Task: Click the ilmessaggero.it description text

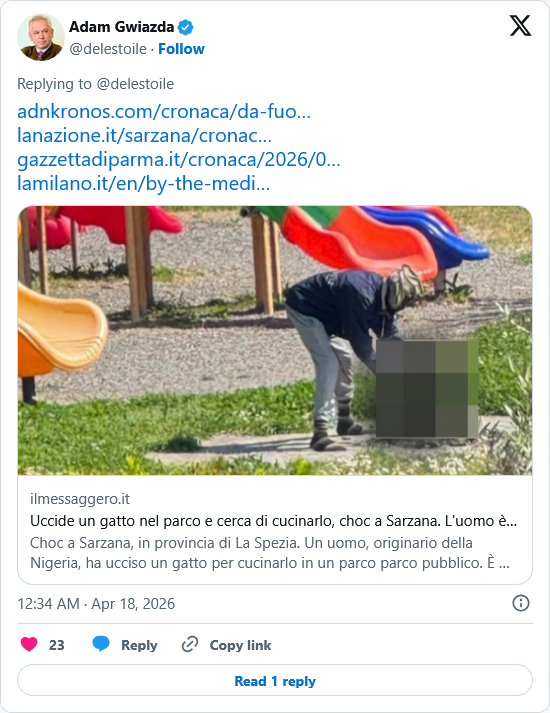Action: click(x=270, y=553)
